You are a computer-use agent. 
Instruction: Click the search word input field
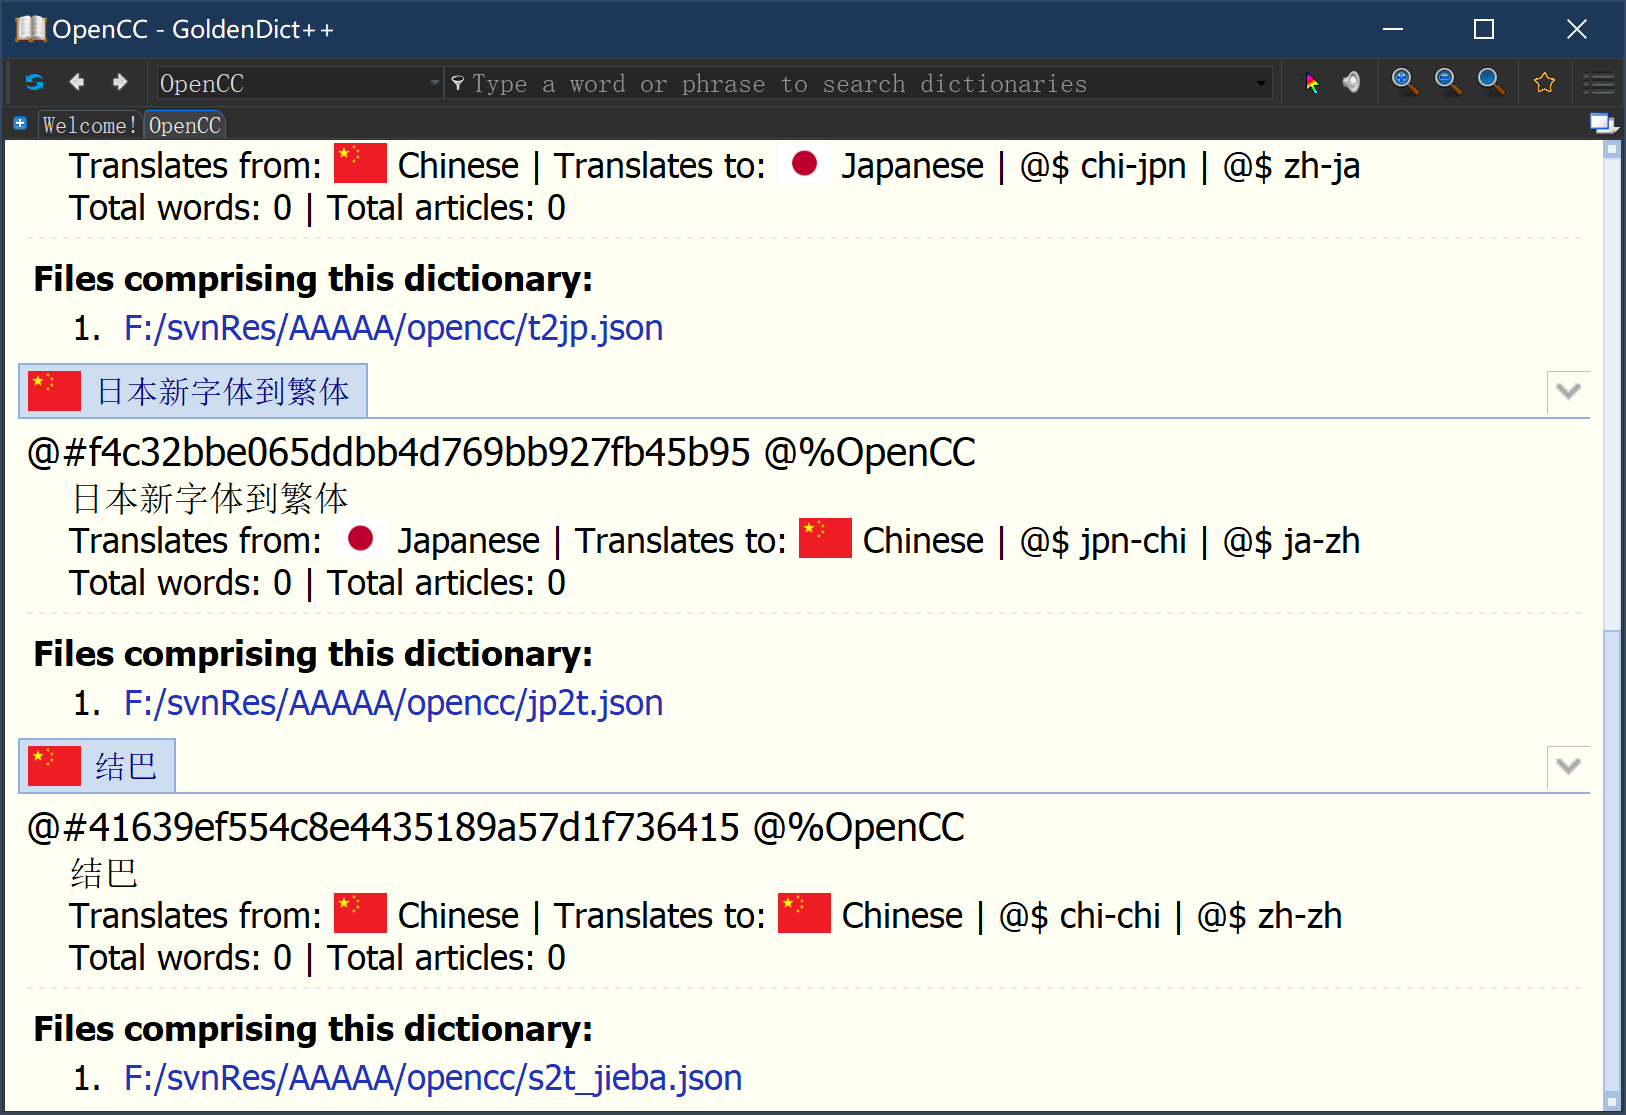coord(860,83)
